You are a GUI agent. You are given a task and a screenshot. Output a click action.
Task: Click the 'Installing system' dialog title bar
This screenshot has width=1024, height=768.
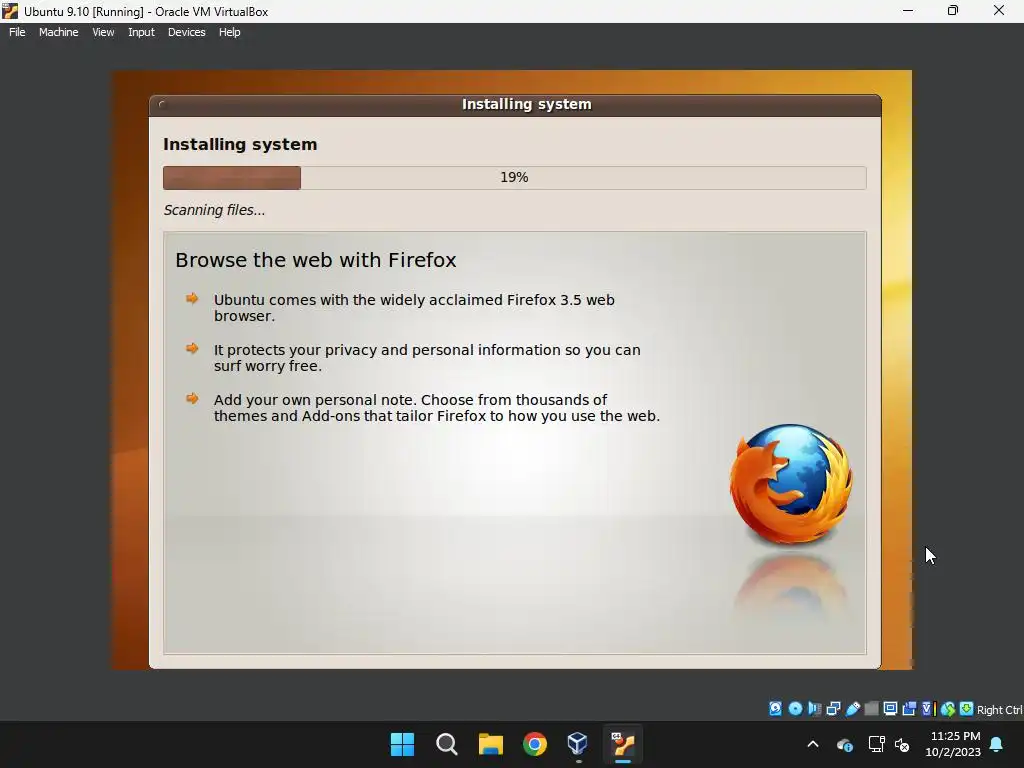pyautogui.click(x=515, y=105)
